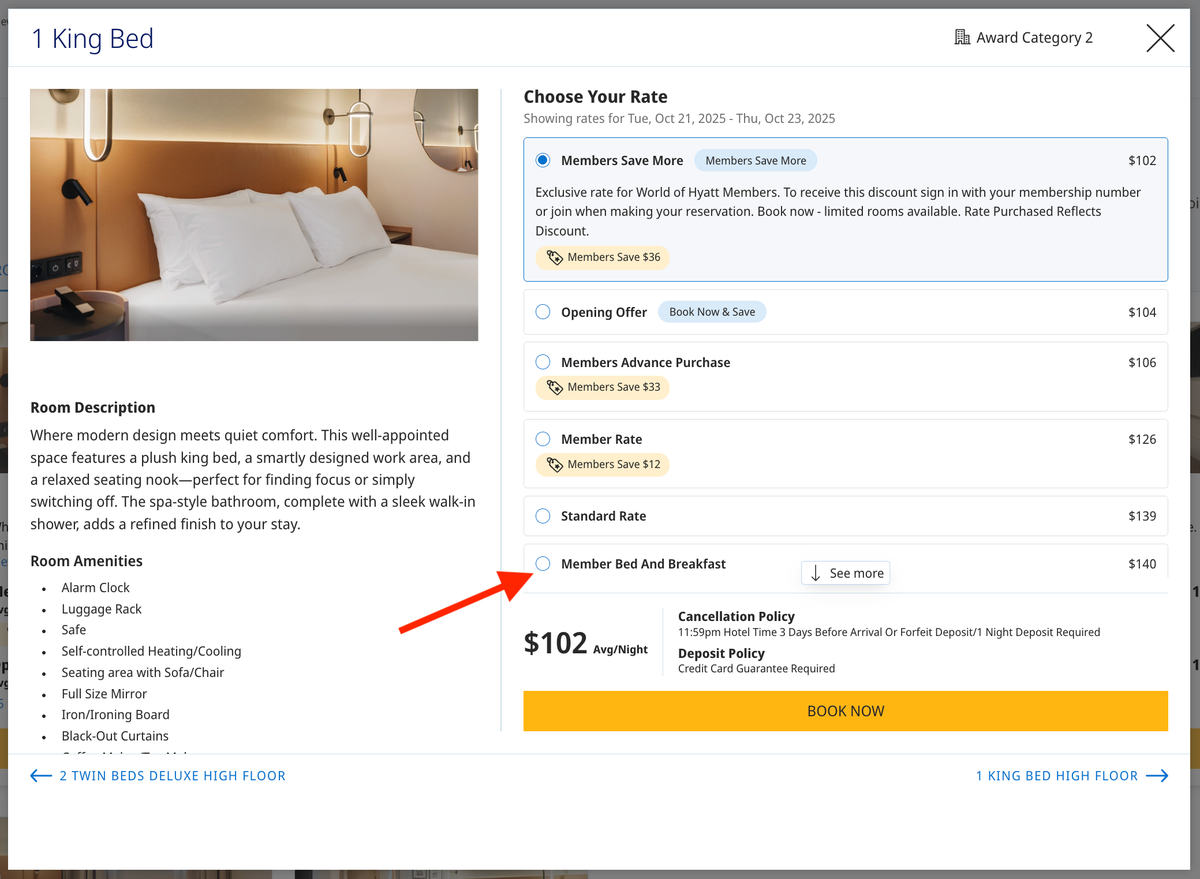Select the Opening Offer rate

coord(543,311)
